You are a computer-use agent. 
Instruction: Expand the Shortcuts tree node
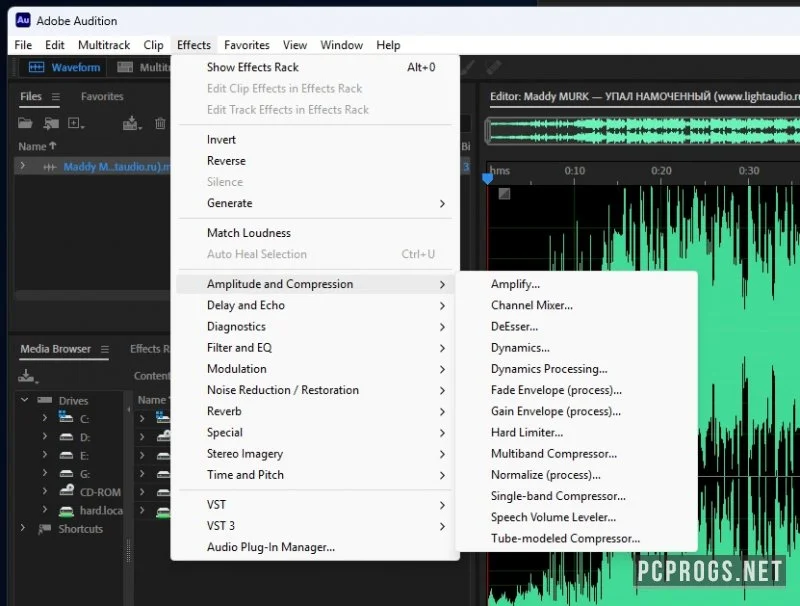click(x=22, y=528)
